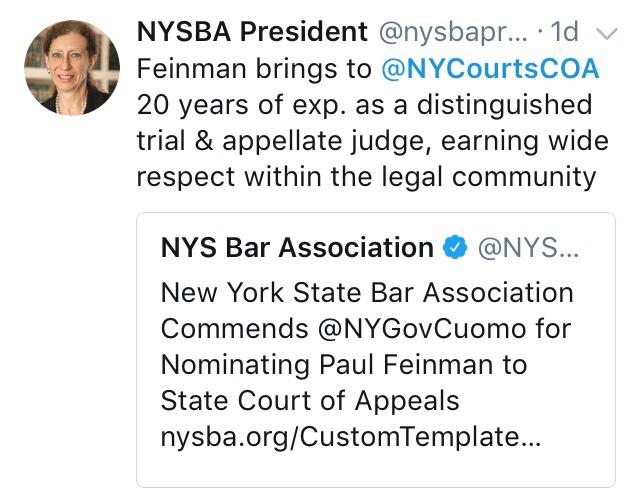Tap the "respect within the legal community" line
Screen dimensions: 640x490
pos(366,178)
